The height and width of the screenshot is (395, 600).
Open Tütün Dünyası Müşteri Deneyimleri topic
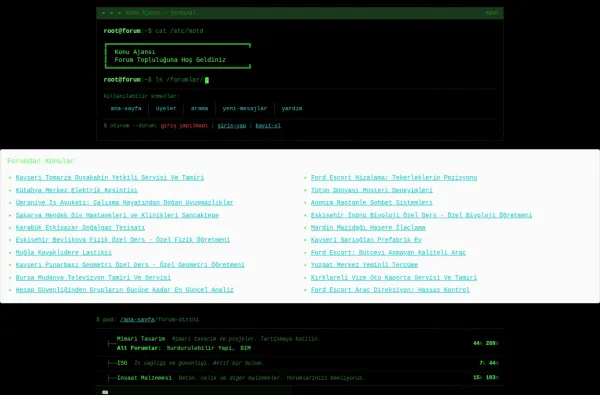click(x=372, y=190)
